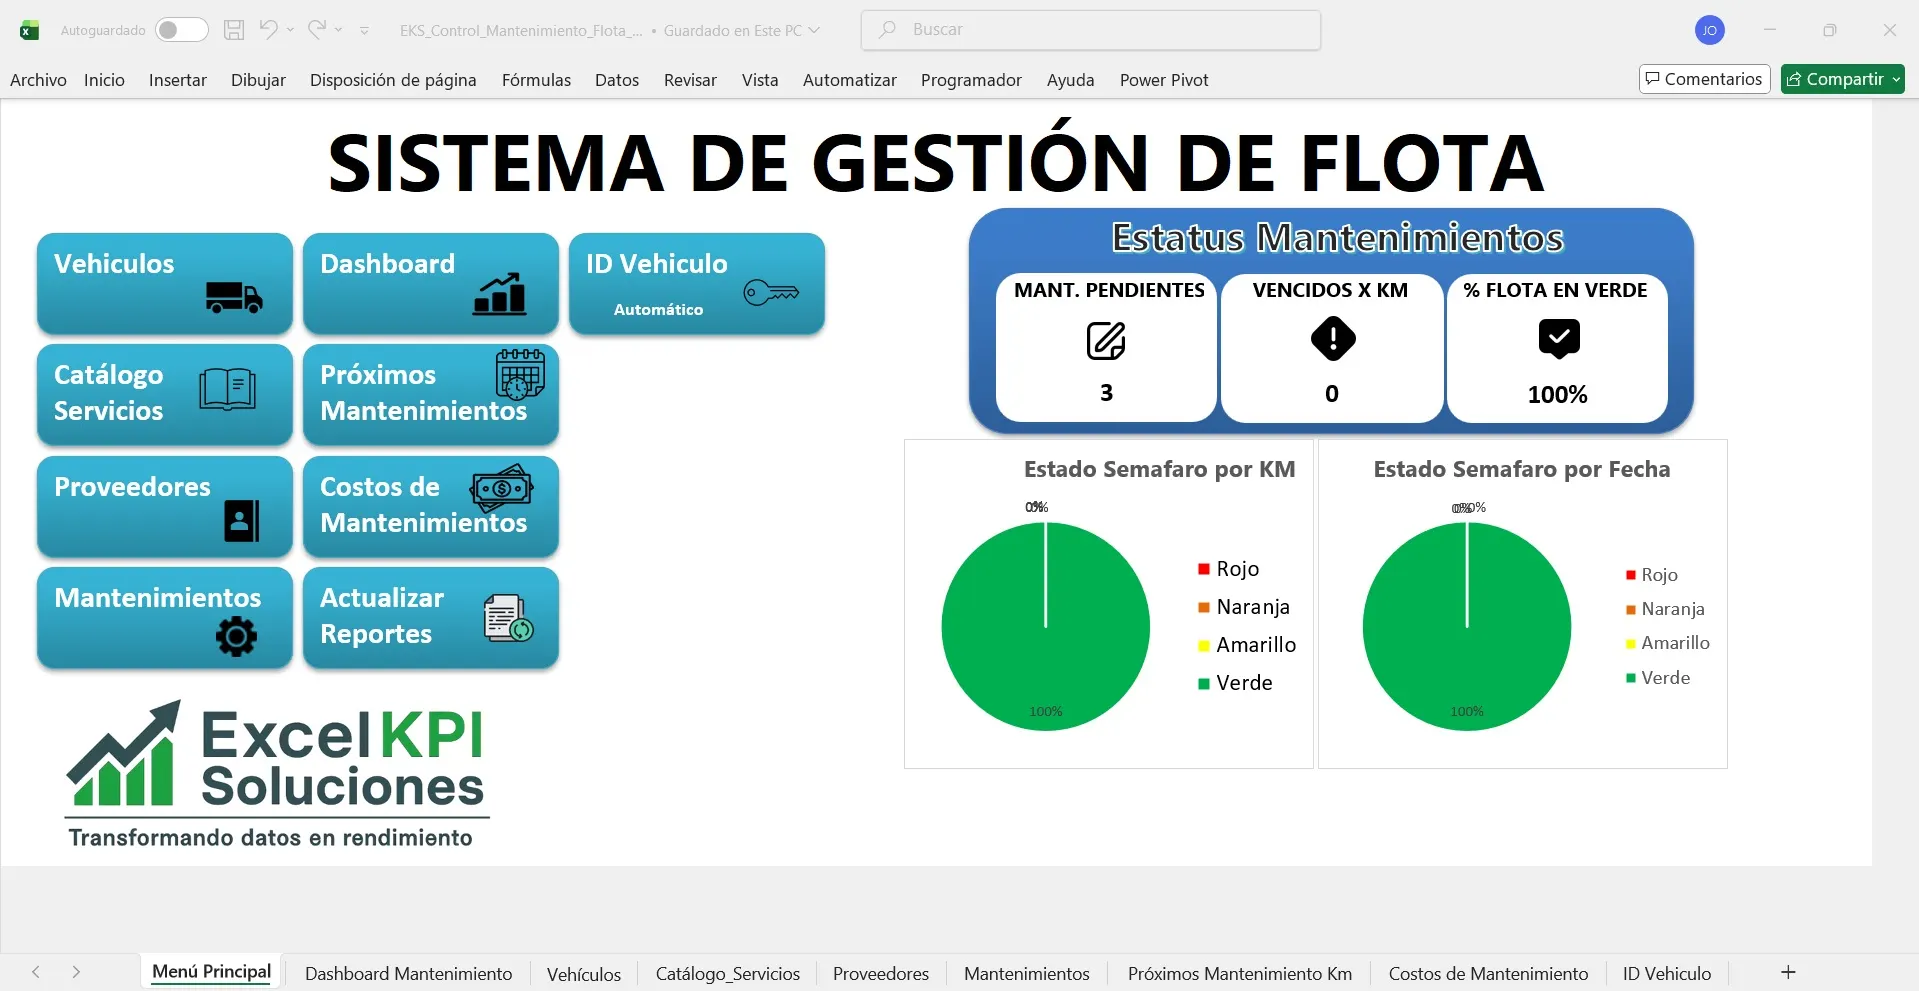The height and width of the screenshot is (991, 1919).
Task: Click the Save icon in Quick Access toolbar
Action: pos(233,30)
